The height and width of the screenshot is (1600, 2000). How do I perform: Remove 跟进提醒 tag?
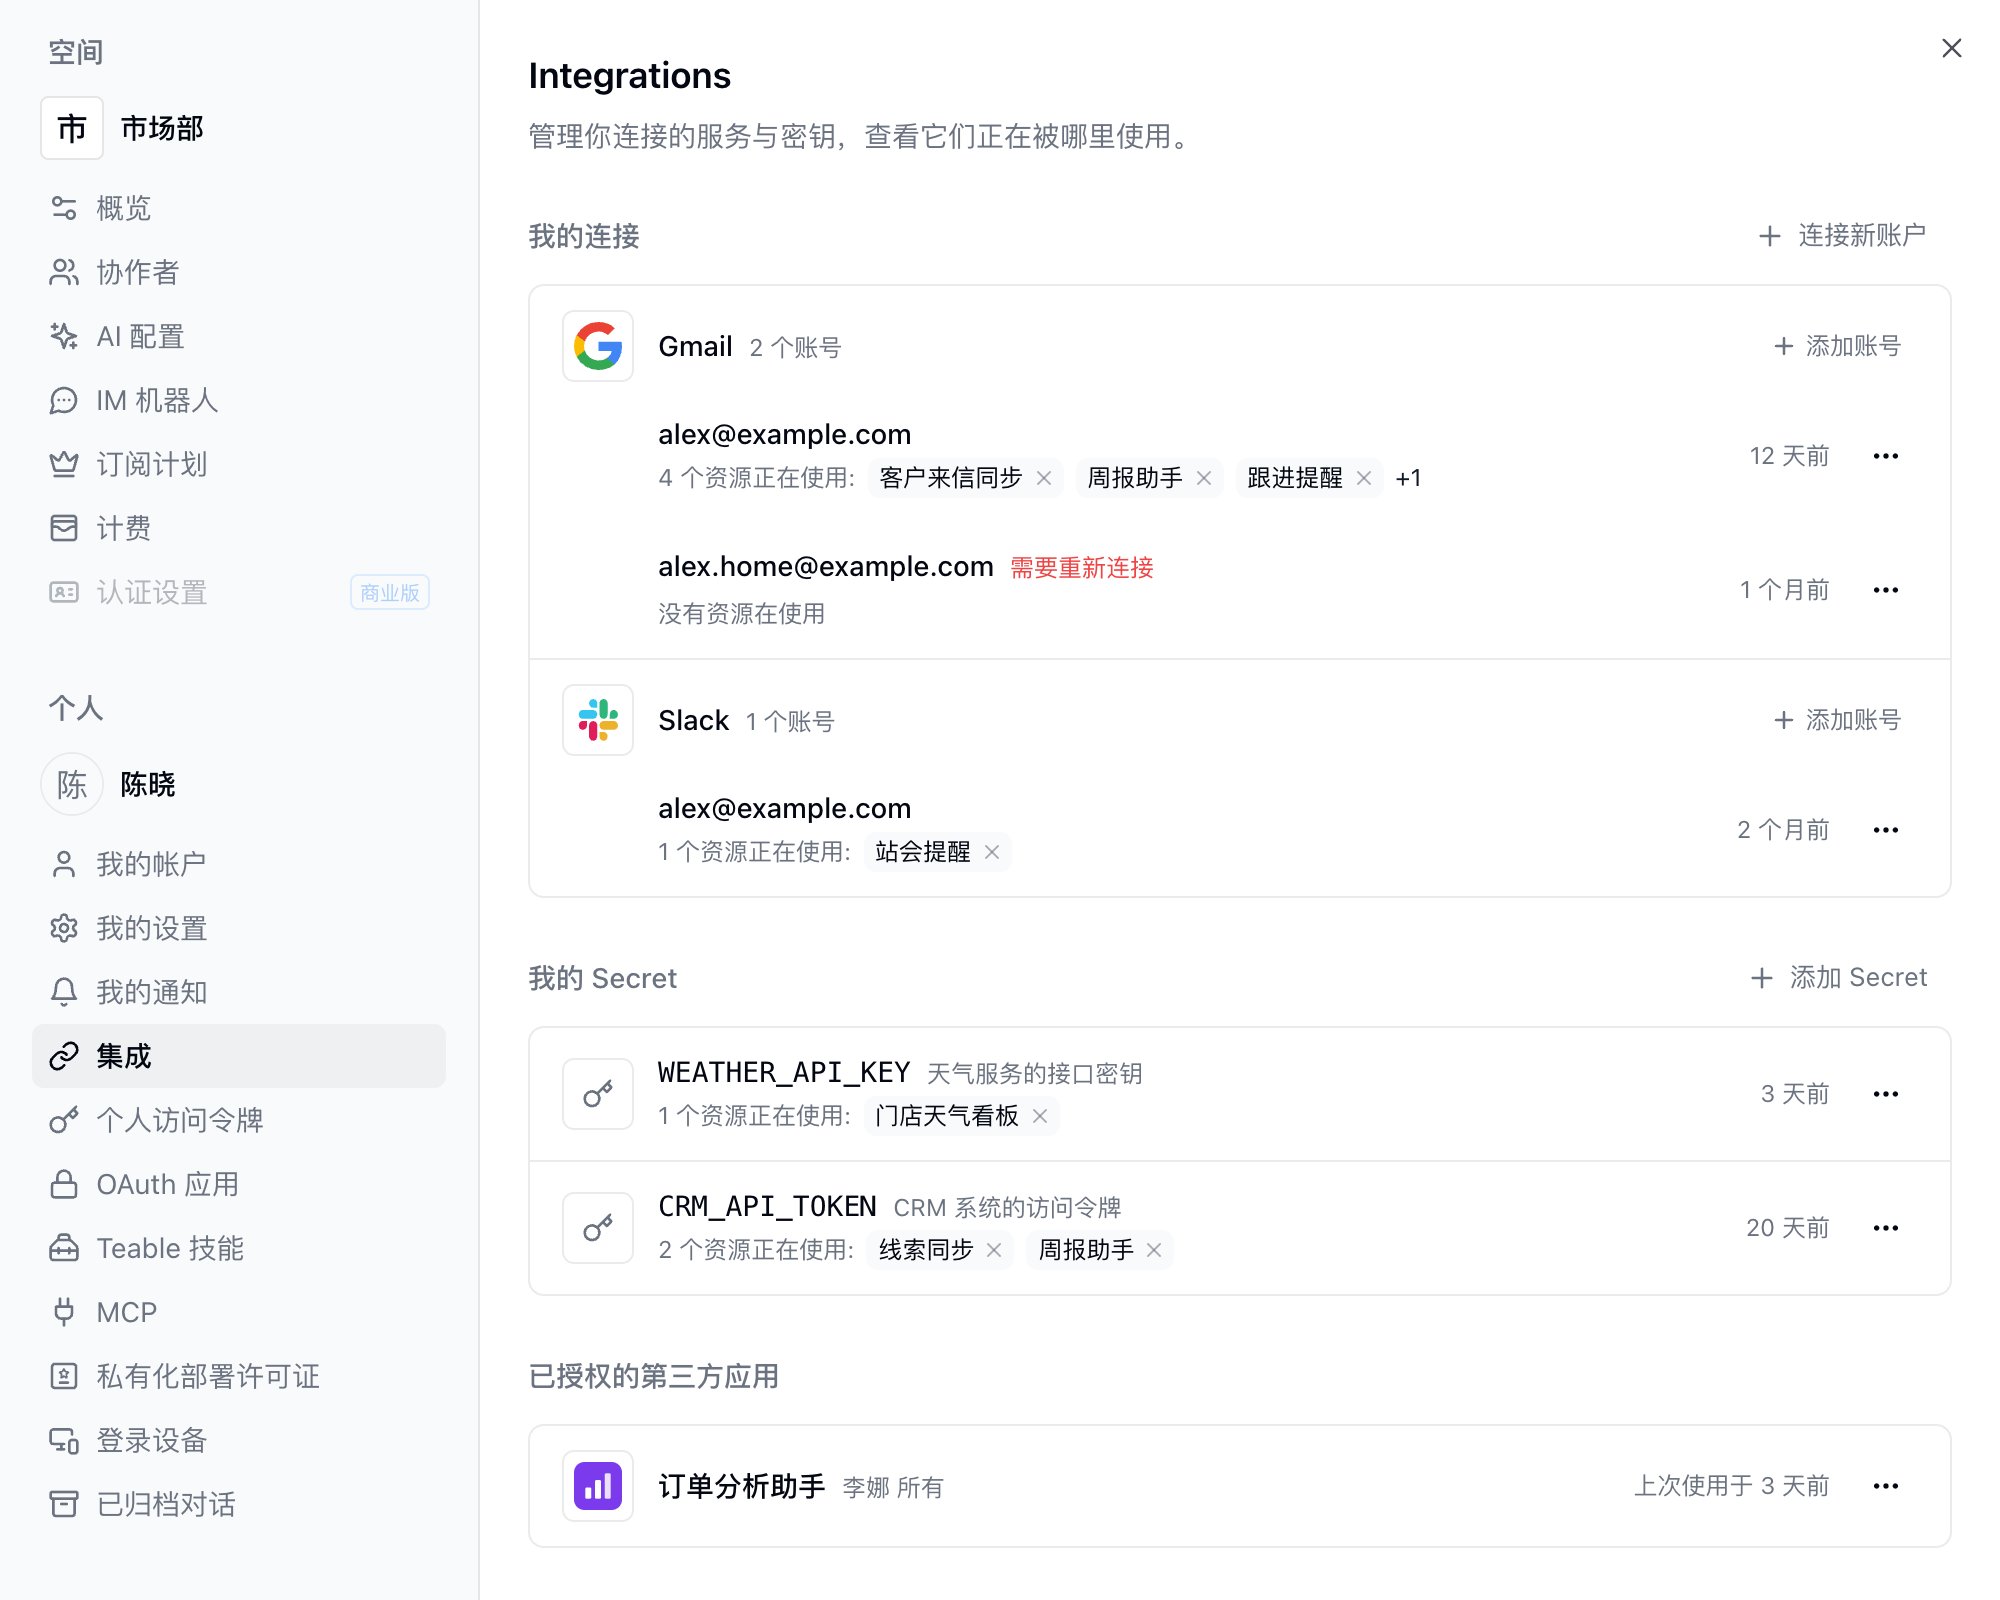point(1364,478)
